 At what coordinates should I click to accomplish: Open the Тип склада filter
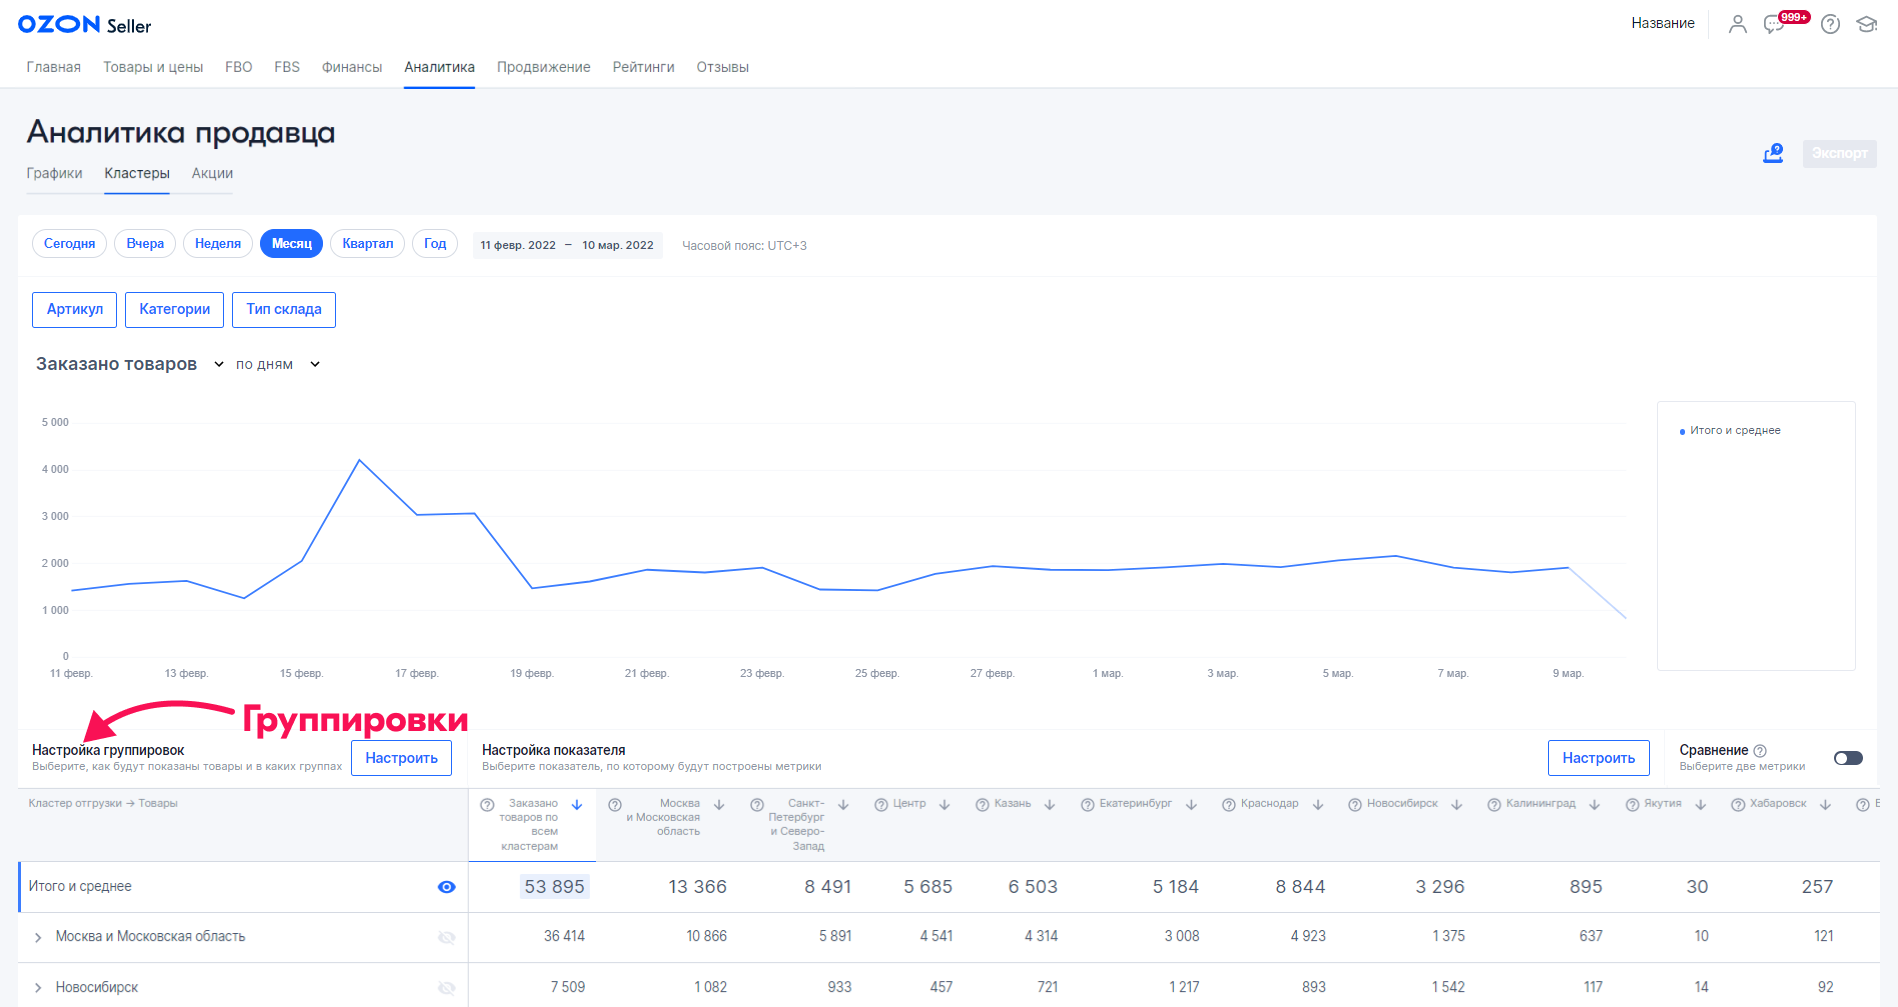284,310
